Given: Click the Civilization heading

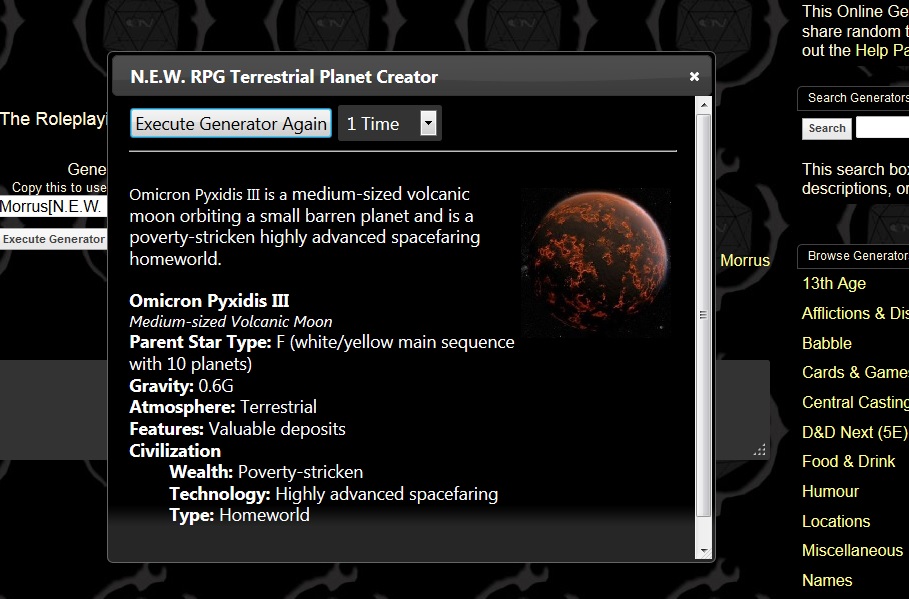Looking at the screenshot, I should (175, 451).
